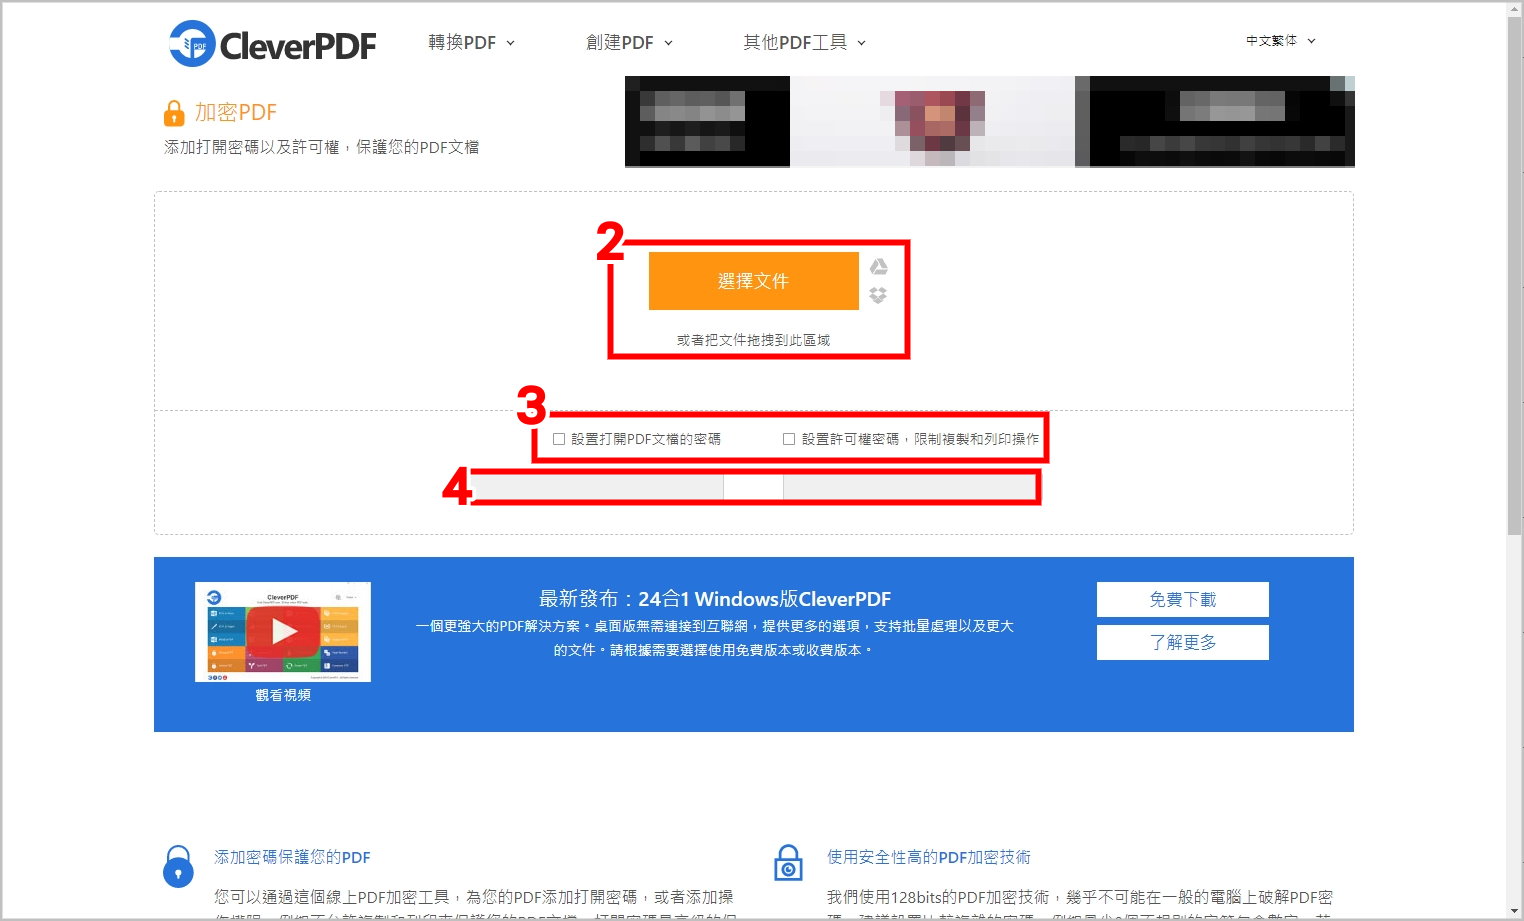Click the page vertical scrollbar
1524x921 pixels.
tap(1514, 460)
